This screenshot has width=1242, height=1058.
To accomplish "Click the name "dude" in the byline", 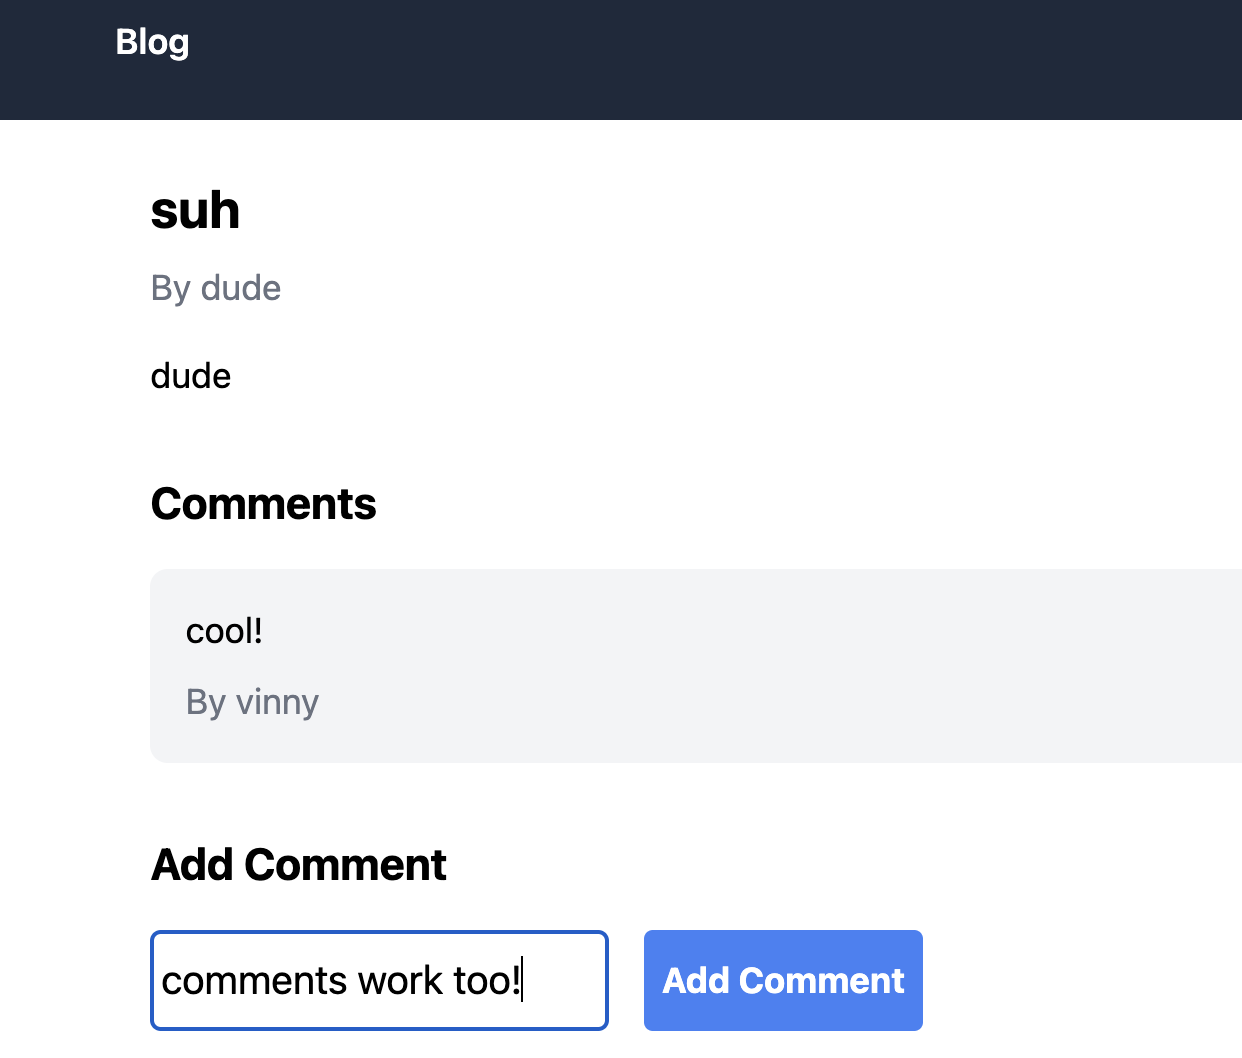I will click(x=241, y=288).
